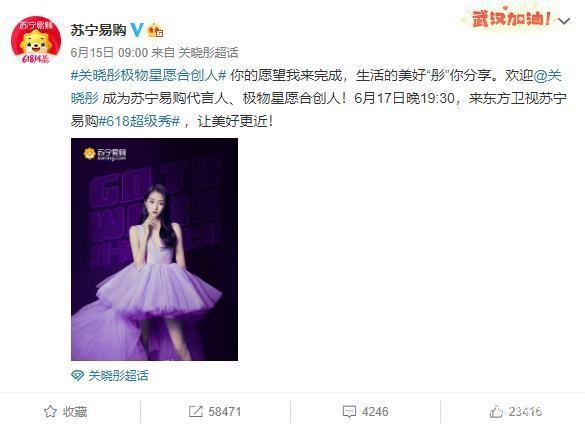Click the 58471 repost count
The height and width of the screenshot is (425, 585).
click(225, 412)
